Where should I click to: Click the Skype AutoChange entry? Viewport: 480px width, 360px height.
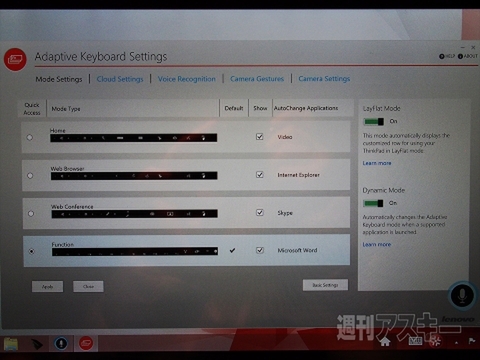coord(285,213)
